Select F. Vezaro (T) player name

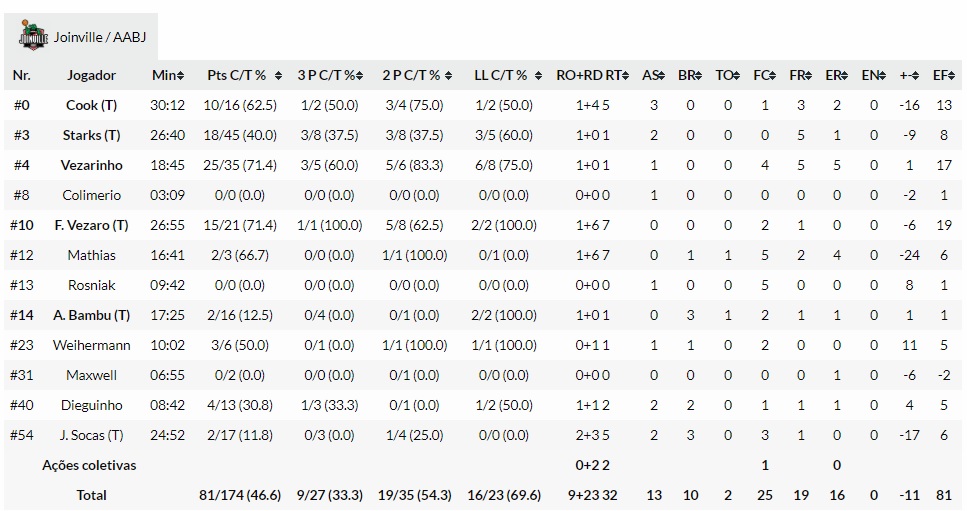[92, 225]
